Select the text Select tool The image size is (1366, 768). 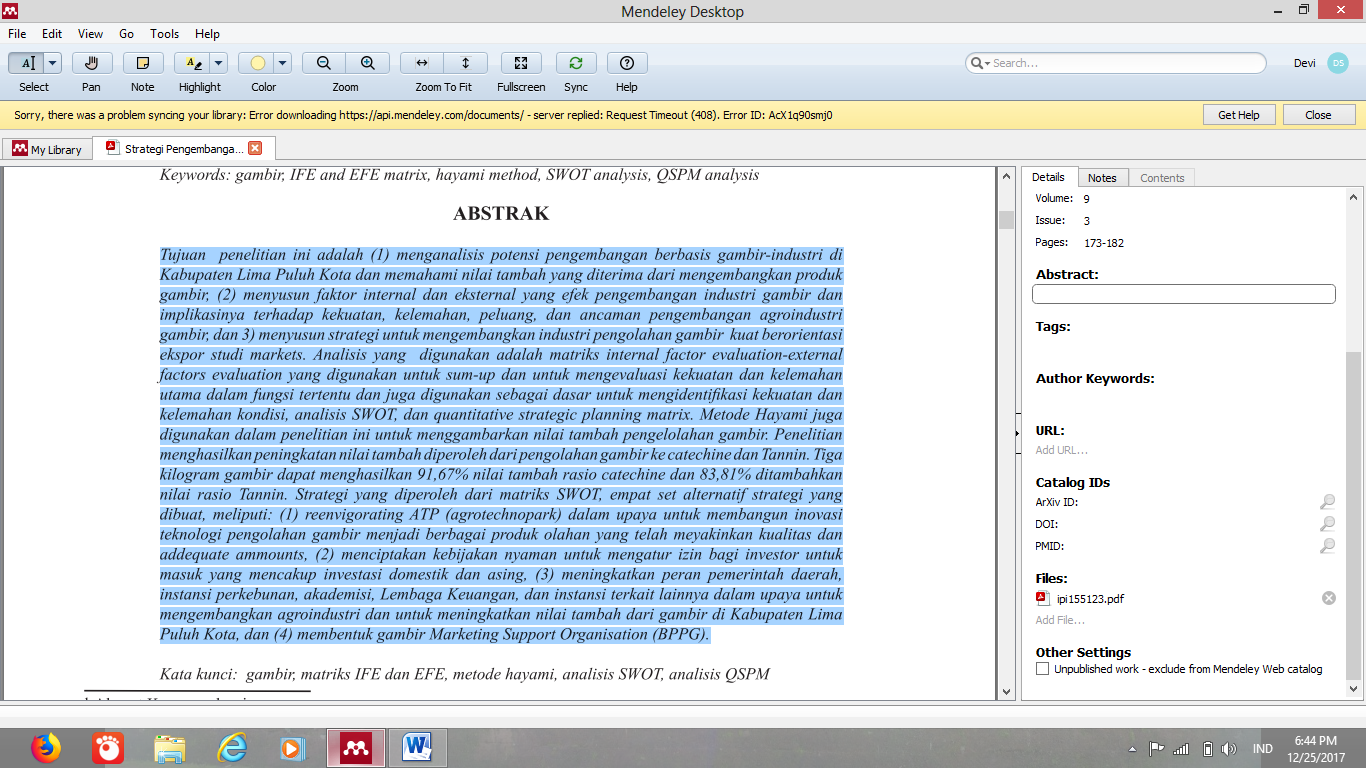(x=26, y=63)
